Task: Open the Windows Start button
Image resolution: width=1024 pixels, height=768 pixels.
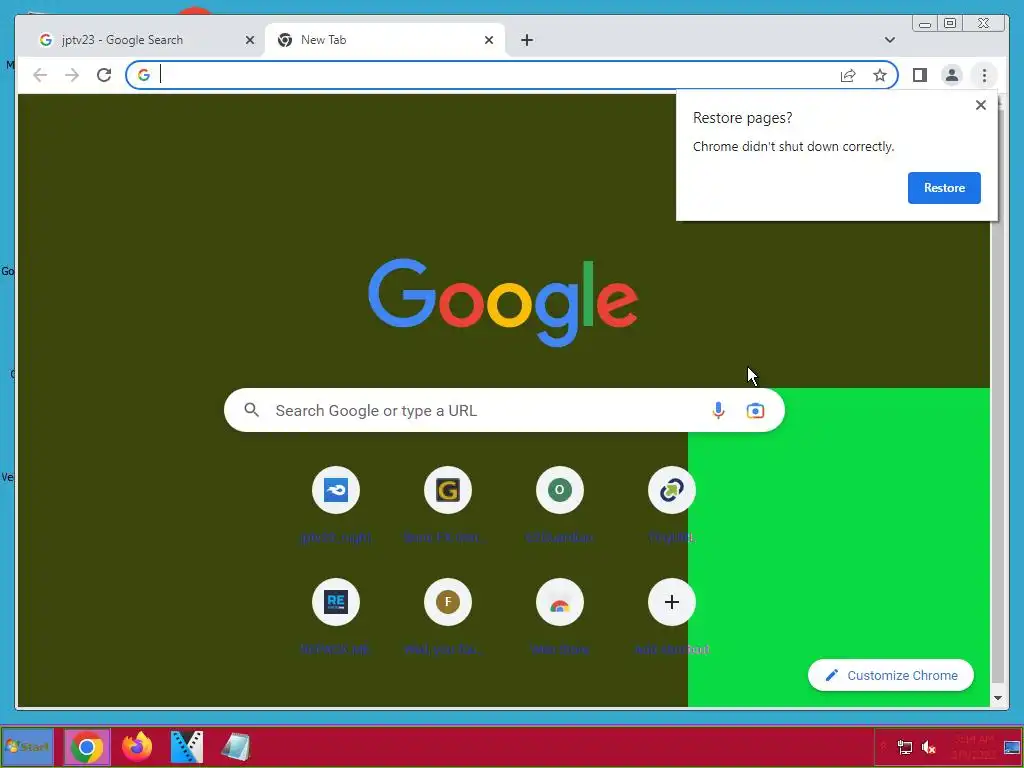Action: click(x=27, y=746)
